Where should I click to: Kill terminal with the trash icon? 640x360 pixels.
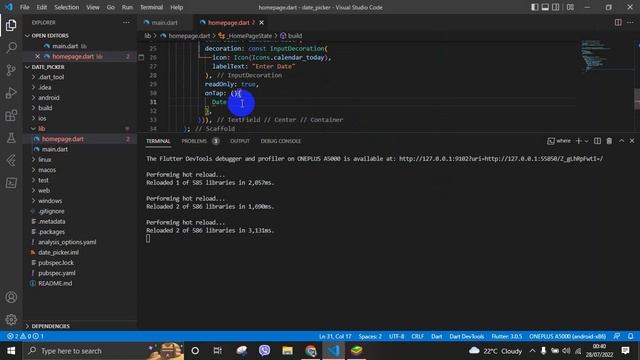(x=609, y=141)
